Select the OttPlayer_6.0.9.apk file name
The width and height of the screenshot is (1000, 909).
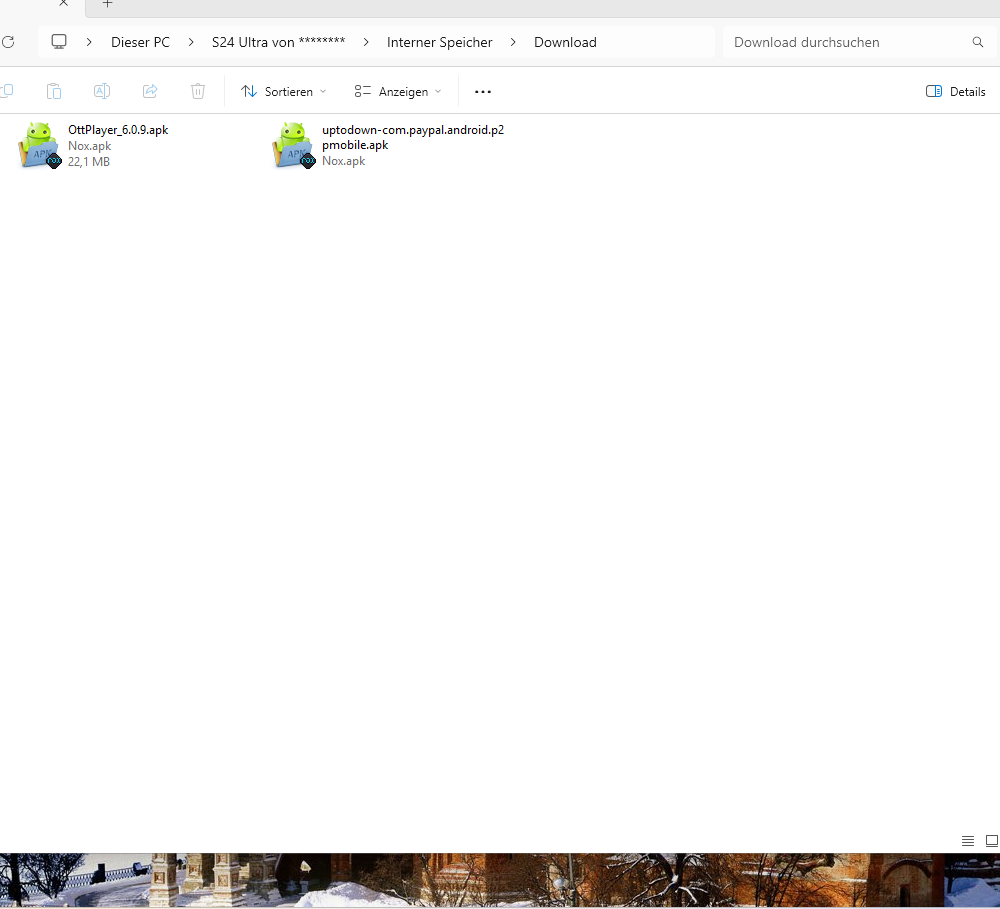coord(118,129)
